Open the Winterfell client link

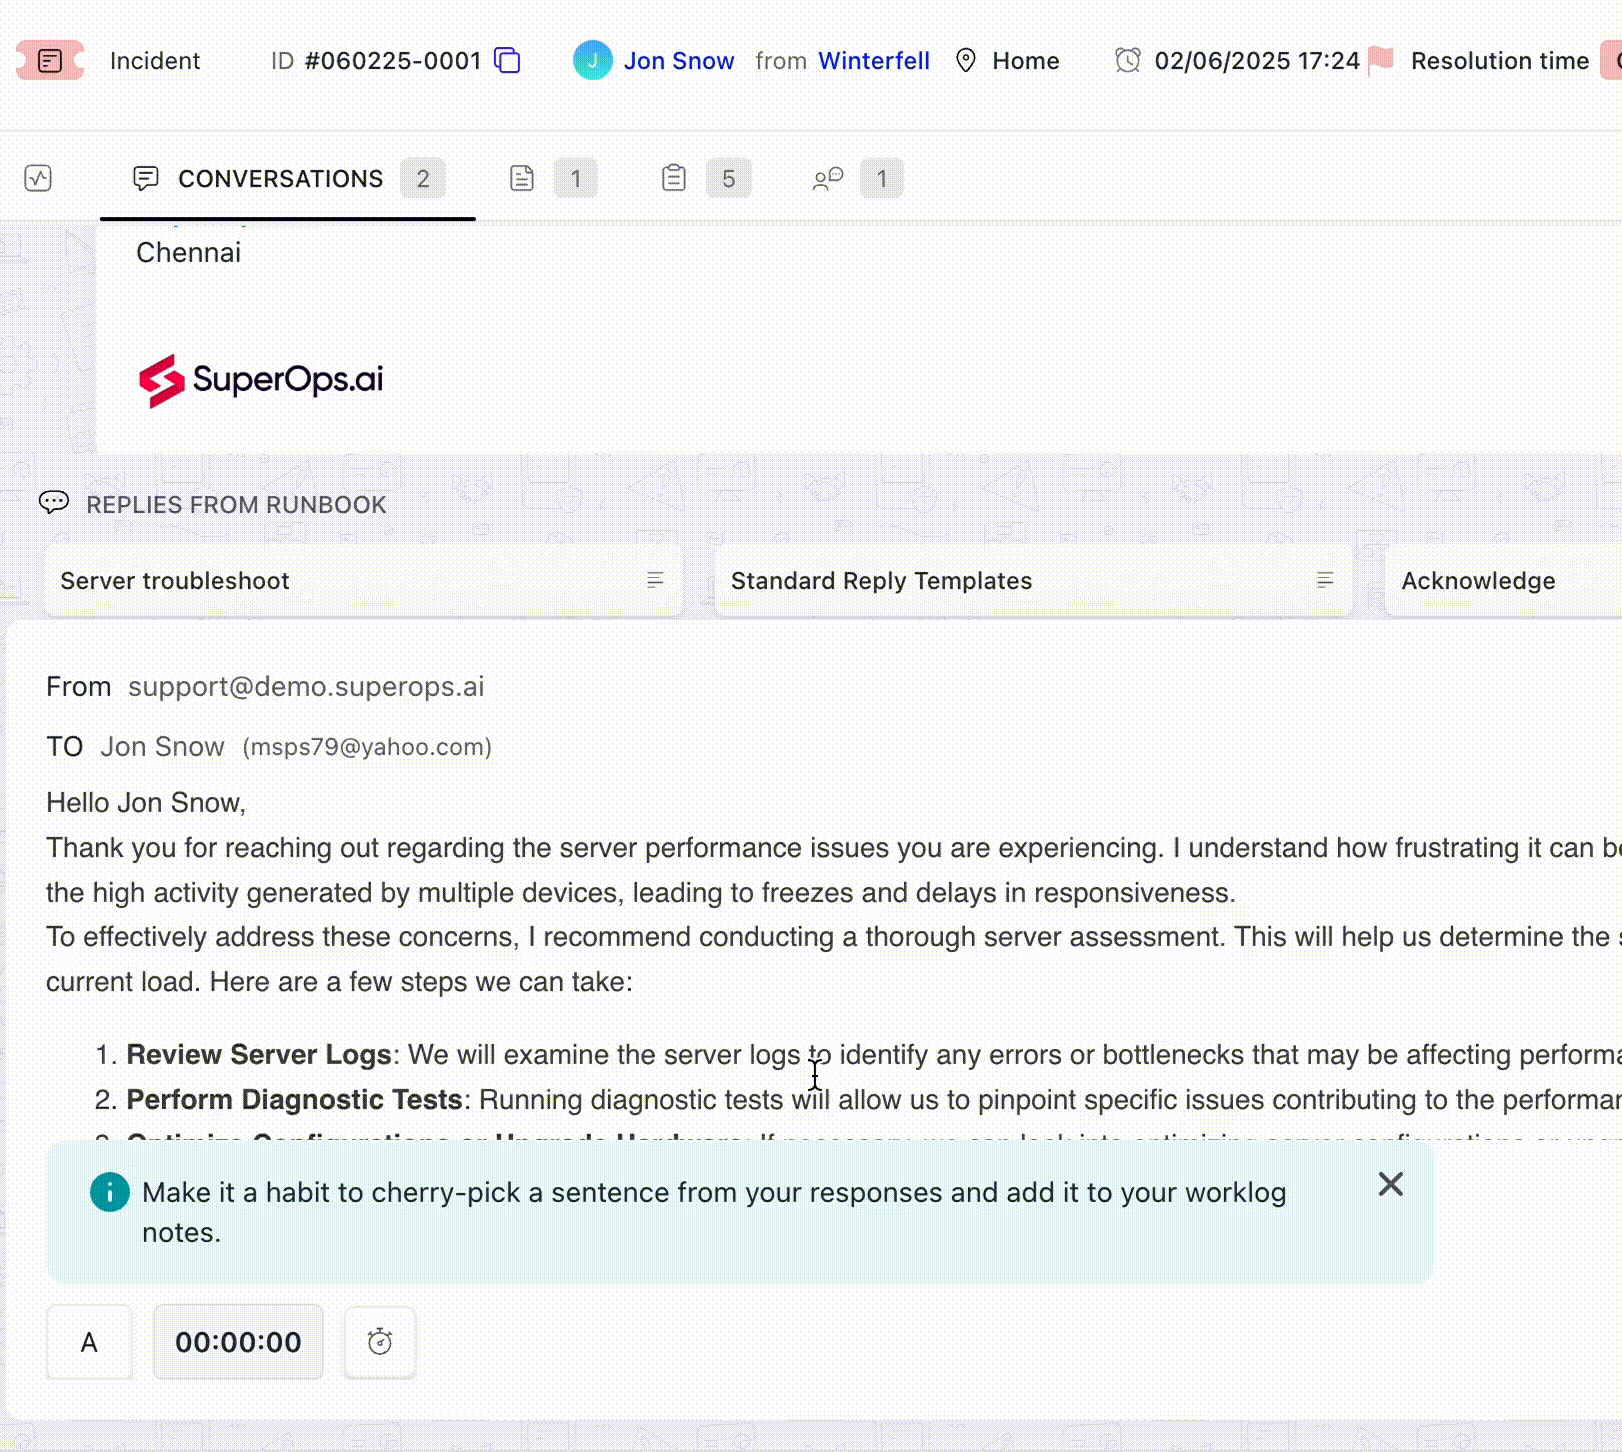click(x=873, y=61)
